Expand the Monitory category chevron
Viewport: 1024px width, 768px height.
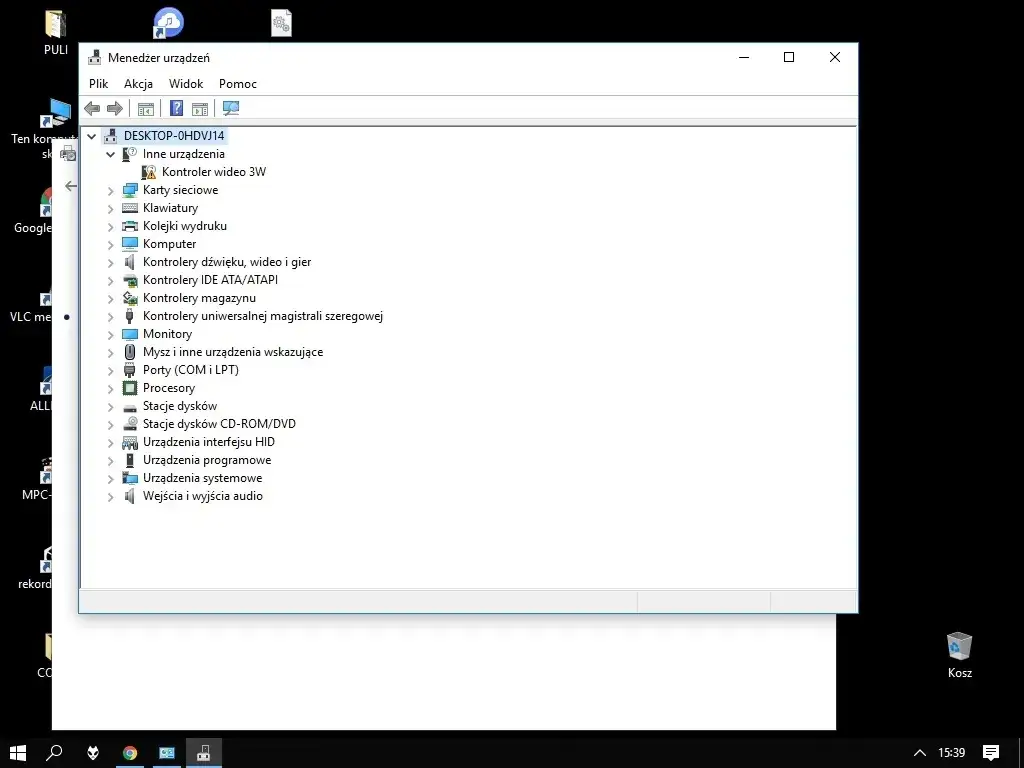click(110, 334)
